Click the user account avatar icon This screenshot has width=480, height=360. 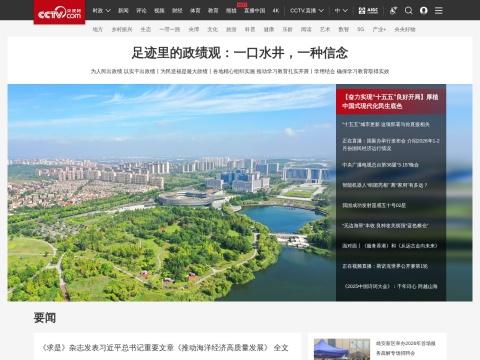(x=424, y=11)
